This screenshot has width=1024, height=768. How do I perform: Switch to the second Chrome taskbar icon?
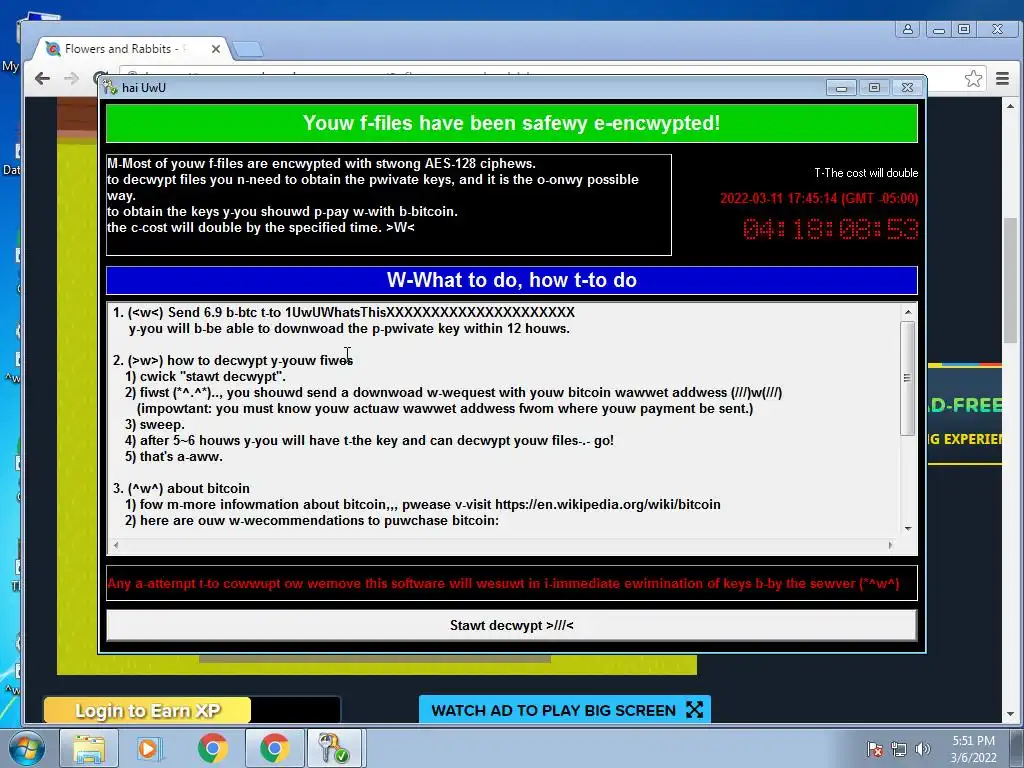274,748
